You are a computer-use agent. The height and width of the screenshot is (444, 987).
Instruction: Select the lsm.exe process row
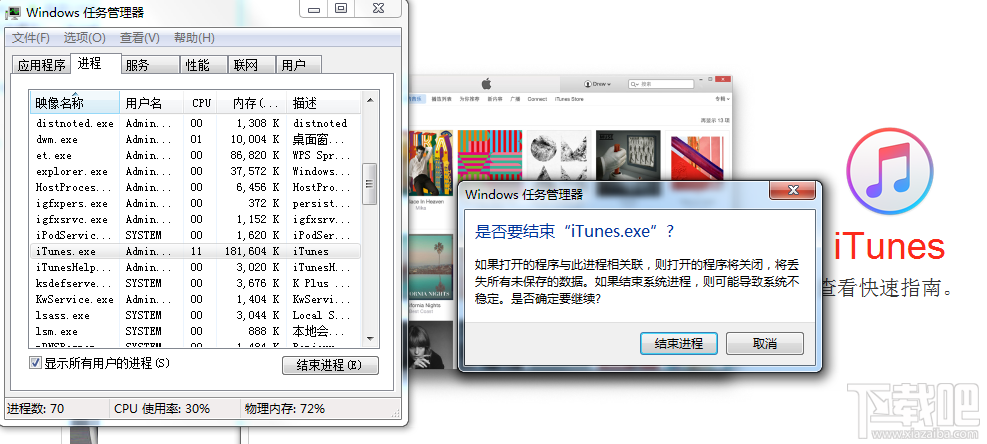pos(195,331)
